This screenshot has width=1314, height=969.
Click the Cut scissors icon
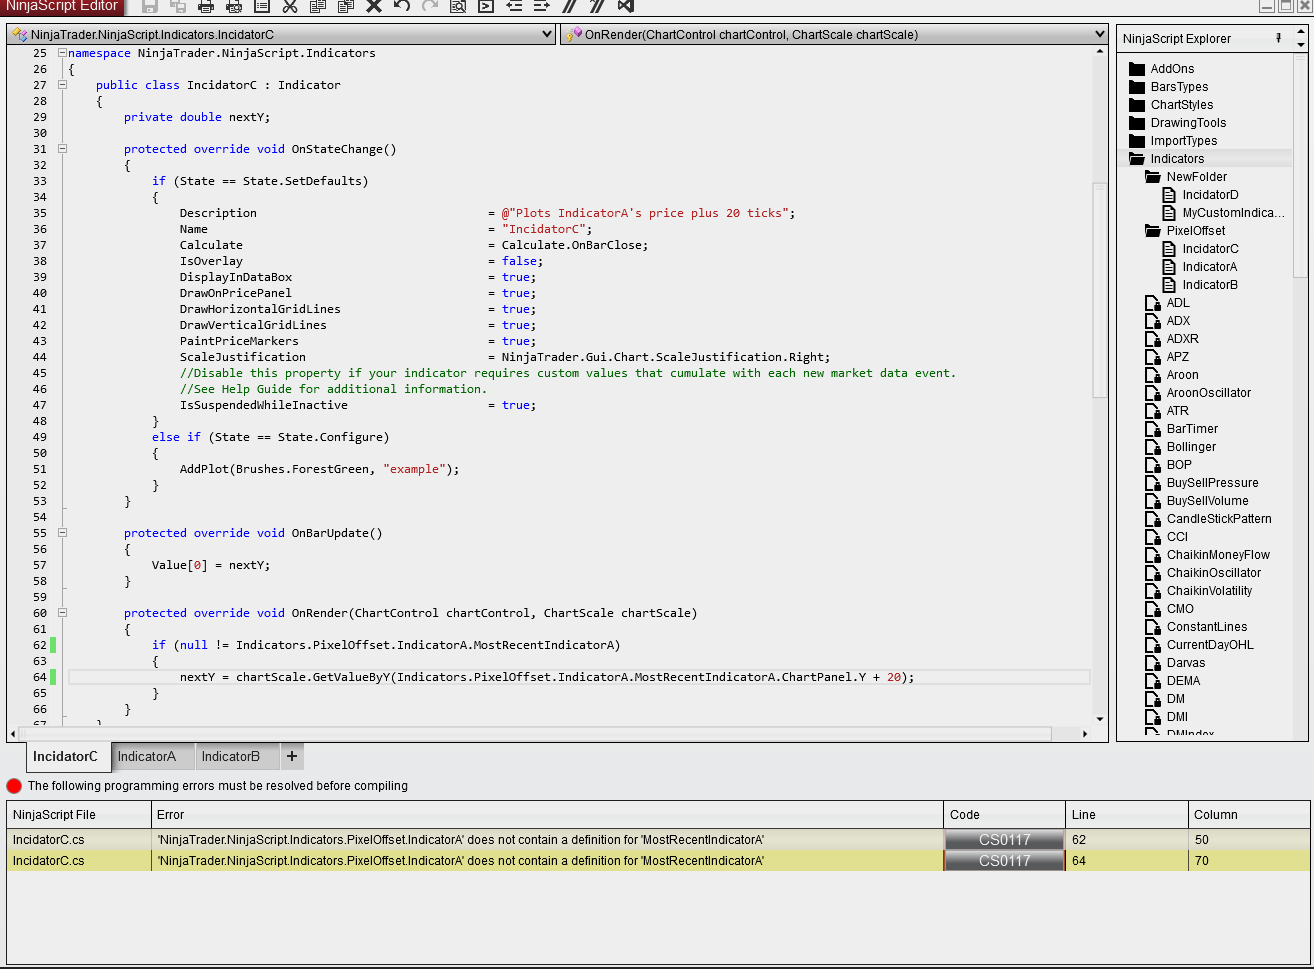(x=290, y=7)
